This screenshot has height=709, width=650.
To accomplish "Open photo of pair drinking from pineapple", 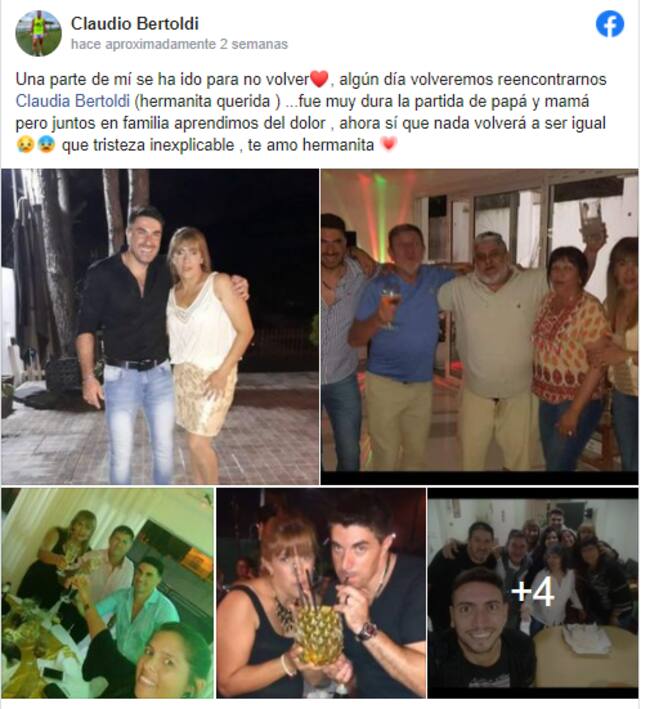I will coord(321,593).
